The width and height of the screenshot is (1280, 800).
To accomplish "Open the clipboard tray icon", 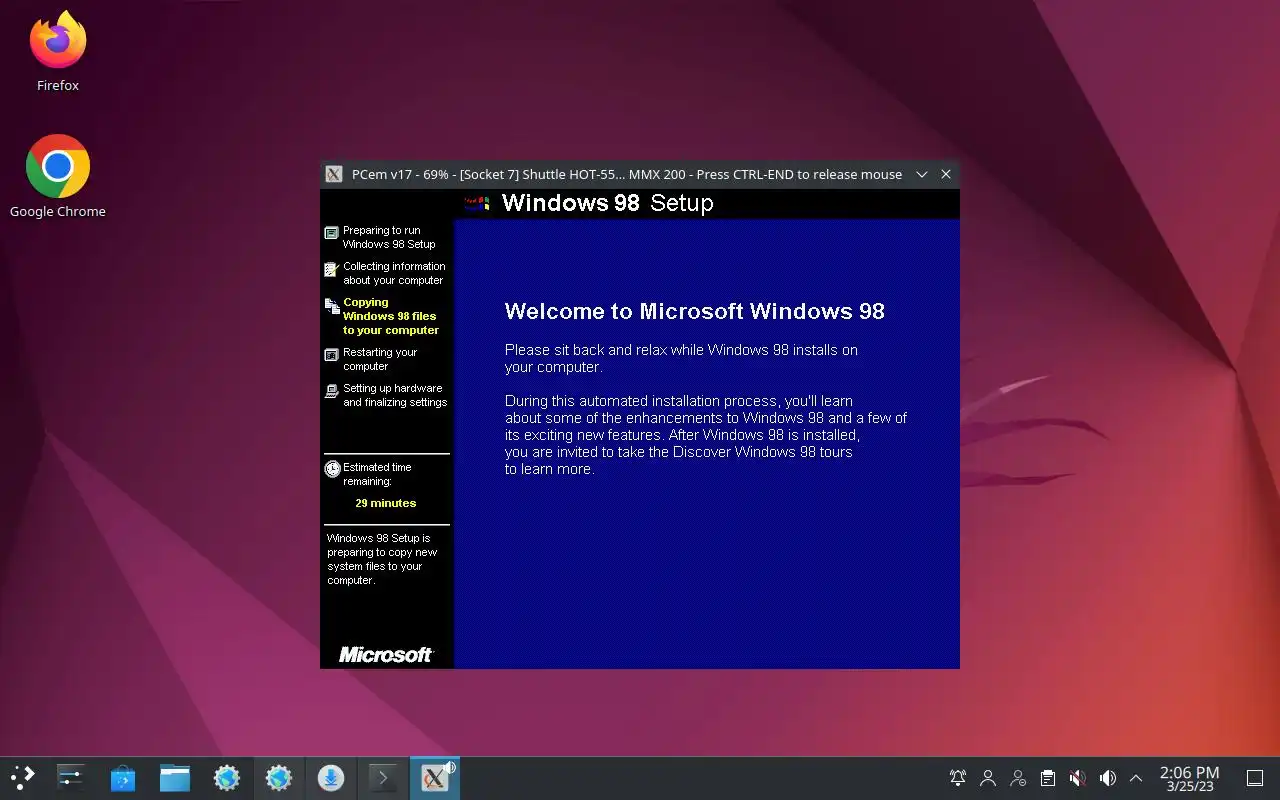I will [1048, 778].
